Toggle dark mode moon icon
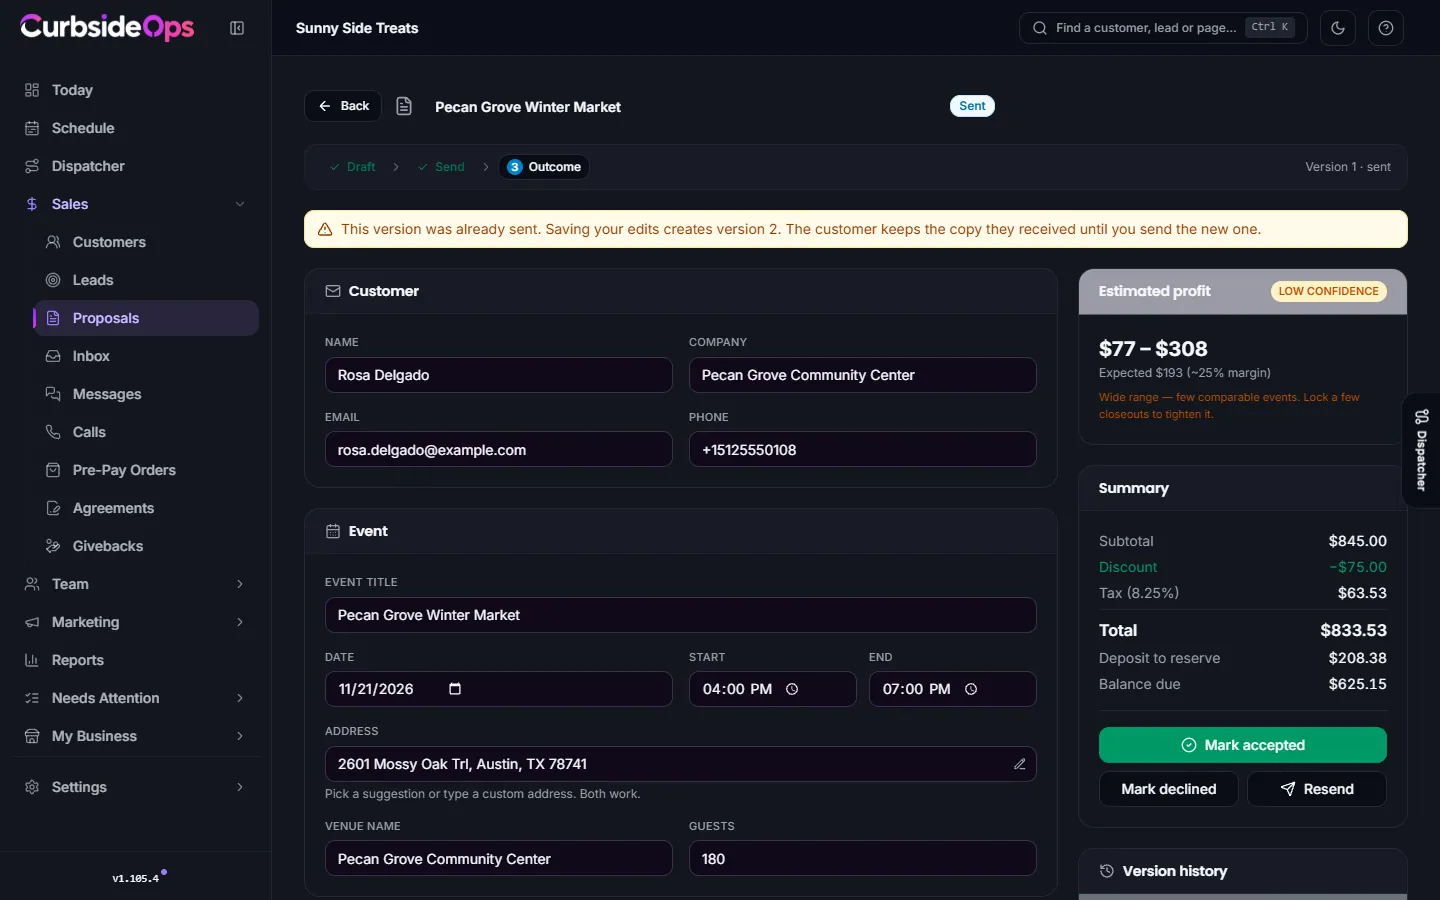 point(1338,28)
